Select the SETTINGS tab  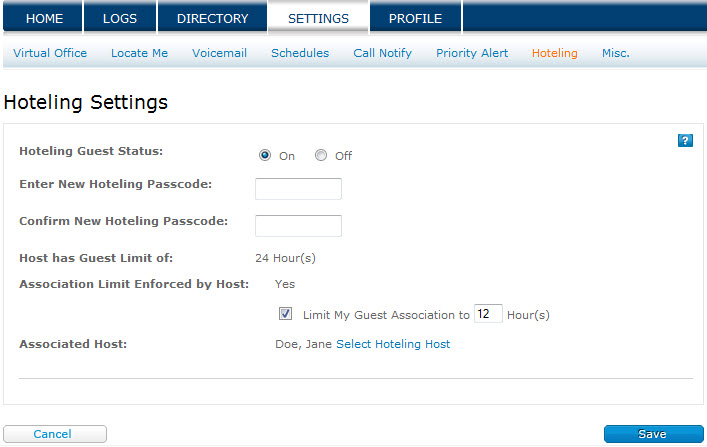click(x=318, y=18)
